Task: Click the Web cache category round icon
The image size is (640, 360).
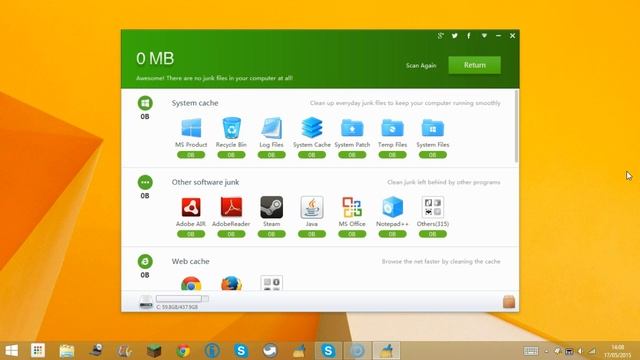Action: click(x=145, y=261)
